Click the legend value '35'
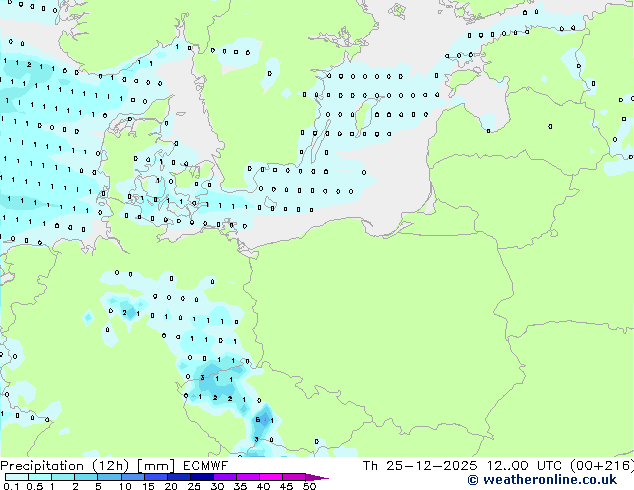This screenshot has height=490, width=634. click(240, 486)
